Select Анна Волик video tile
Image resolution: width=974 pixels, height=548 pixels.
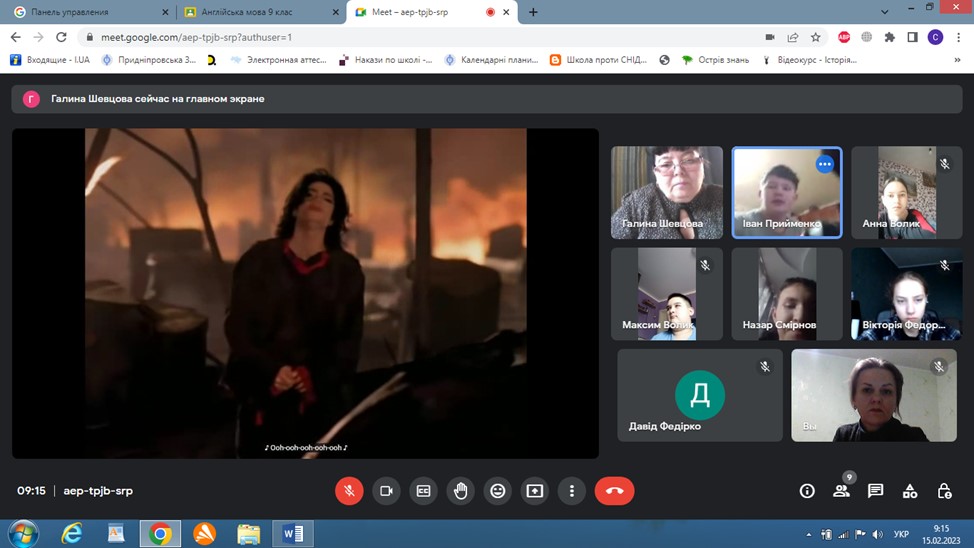[906, 193]
